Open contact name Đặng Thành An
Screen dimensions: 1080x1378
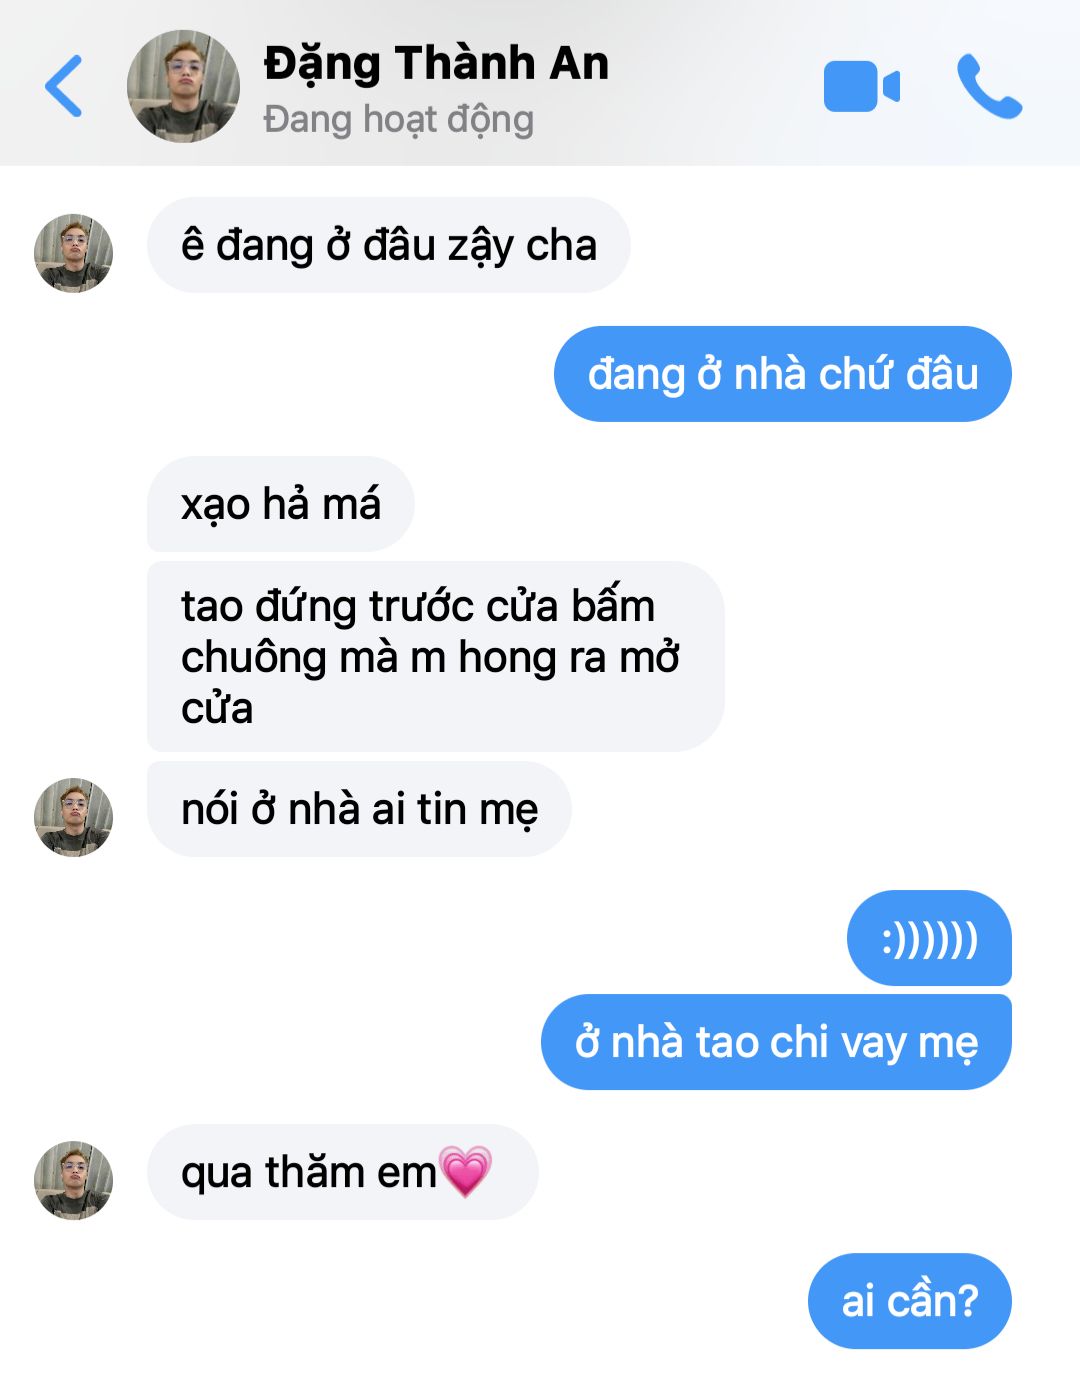pos(436,63)
